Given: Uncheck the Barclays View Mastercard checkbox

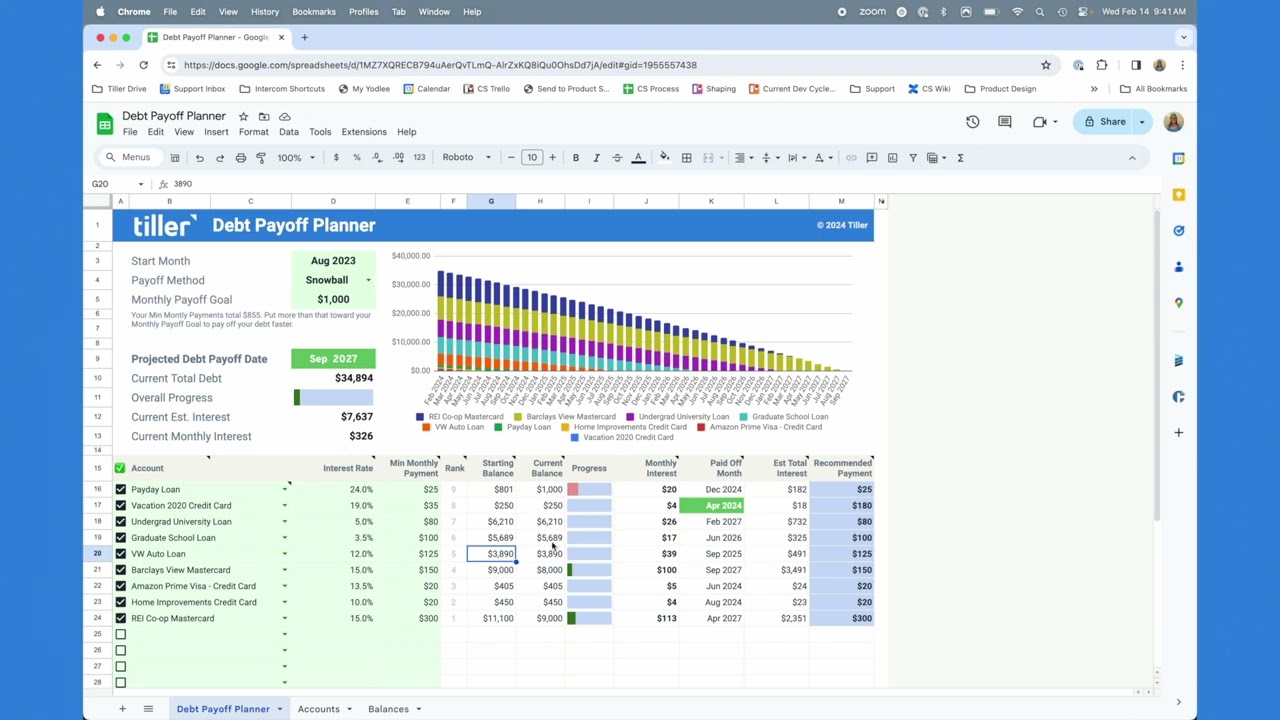Looking at the screenshot, I should coord(120,570).
